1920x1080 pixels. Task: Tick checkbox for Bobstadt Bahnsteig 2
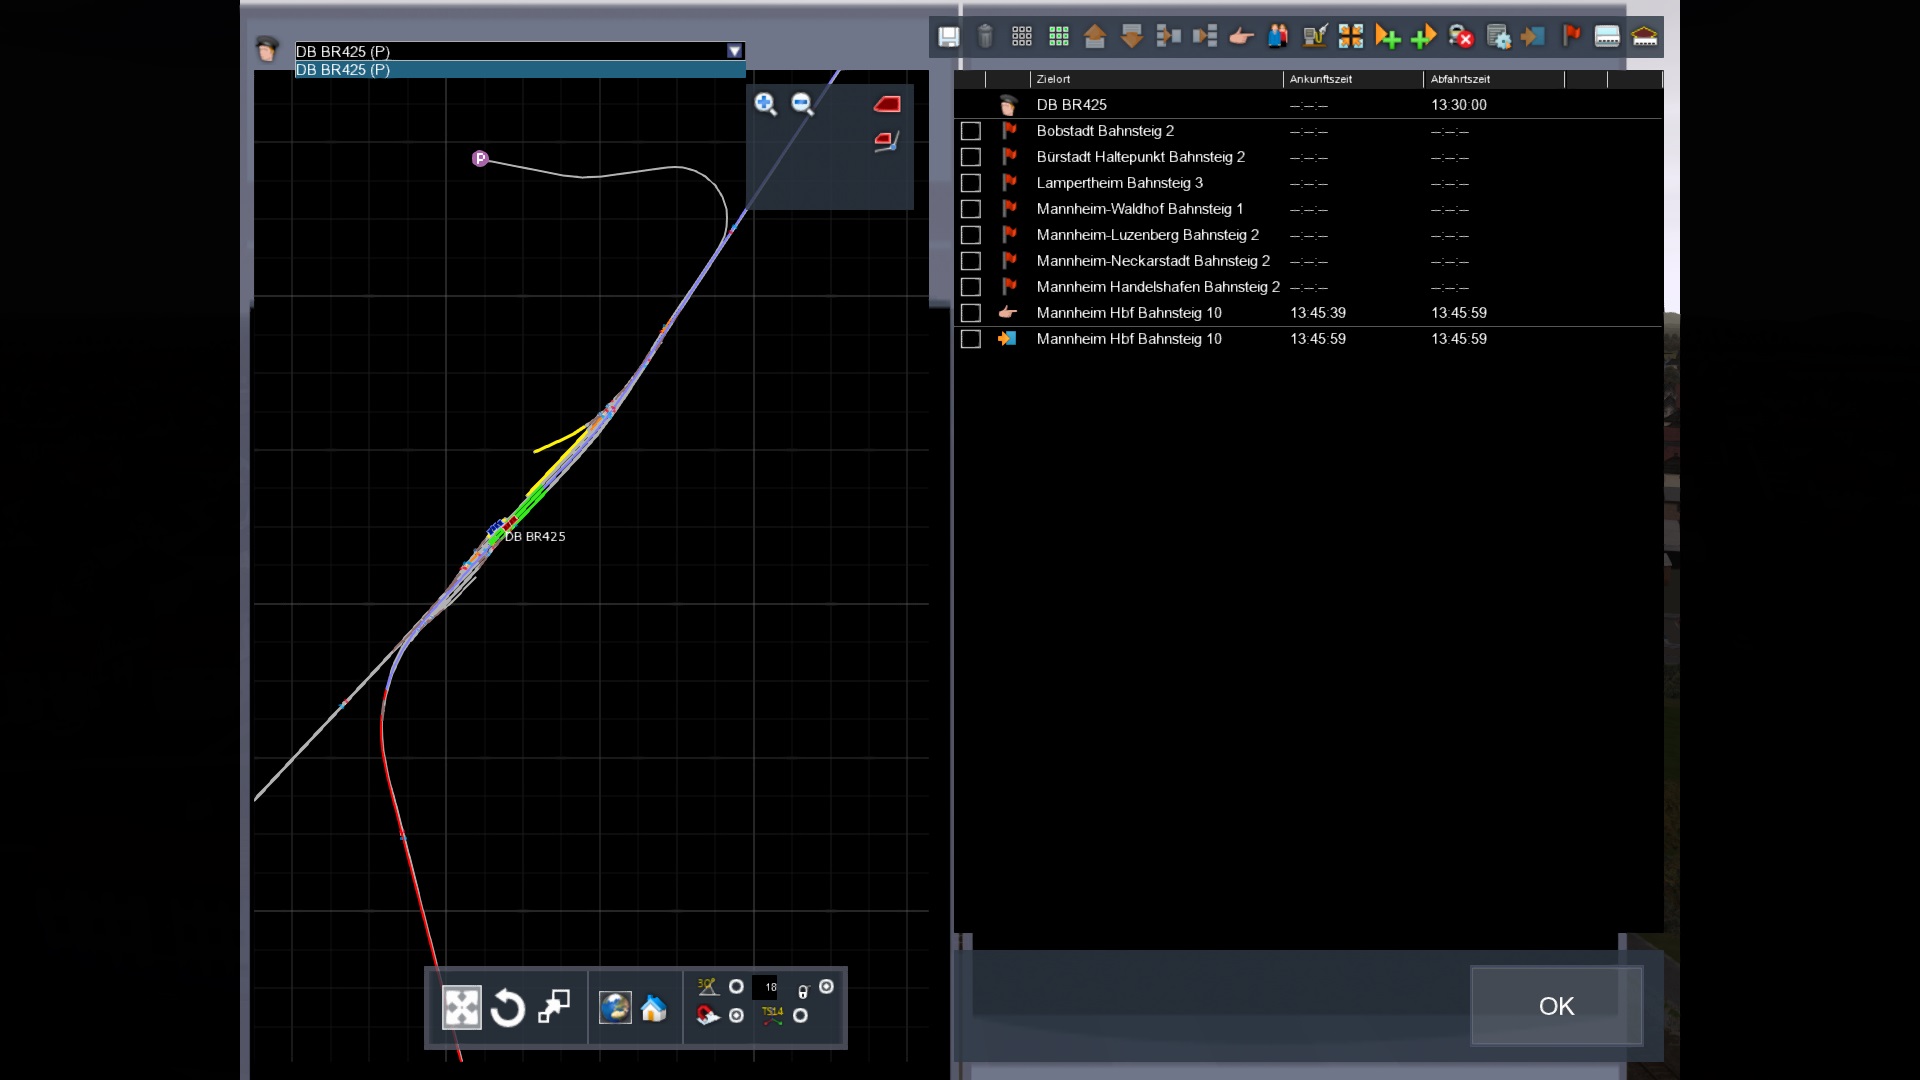pos(970,131)
